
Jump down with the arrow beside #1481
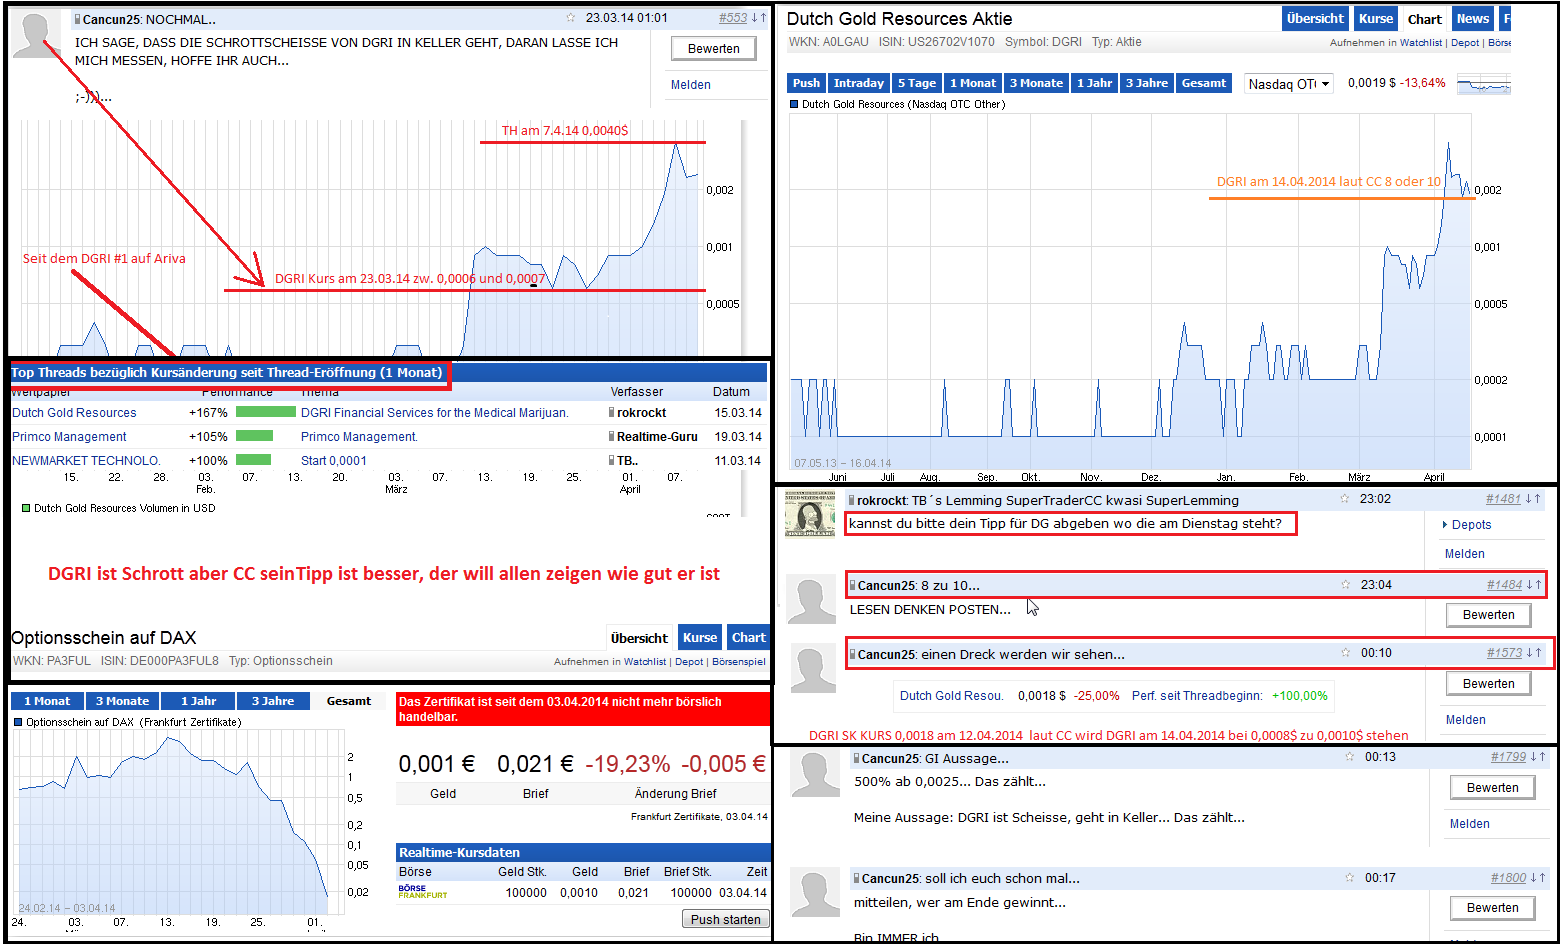point(1529,499)
